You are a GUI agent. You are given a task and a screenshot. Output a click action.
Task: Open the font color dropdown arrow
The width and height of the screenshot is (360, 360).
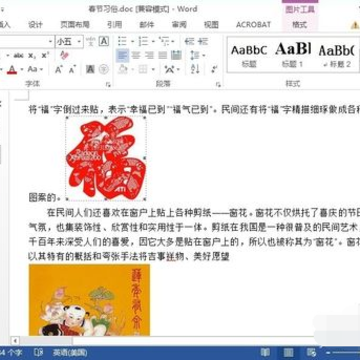pyautogui.click(x=22, y=70)
